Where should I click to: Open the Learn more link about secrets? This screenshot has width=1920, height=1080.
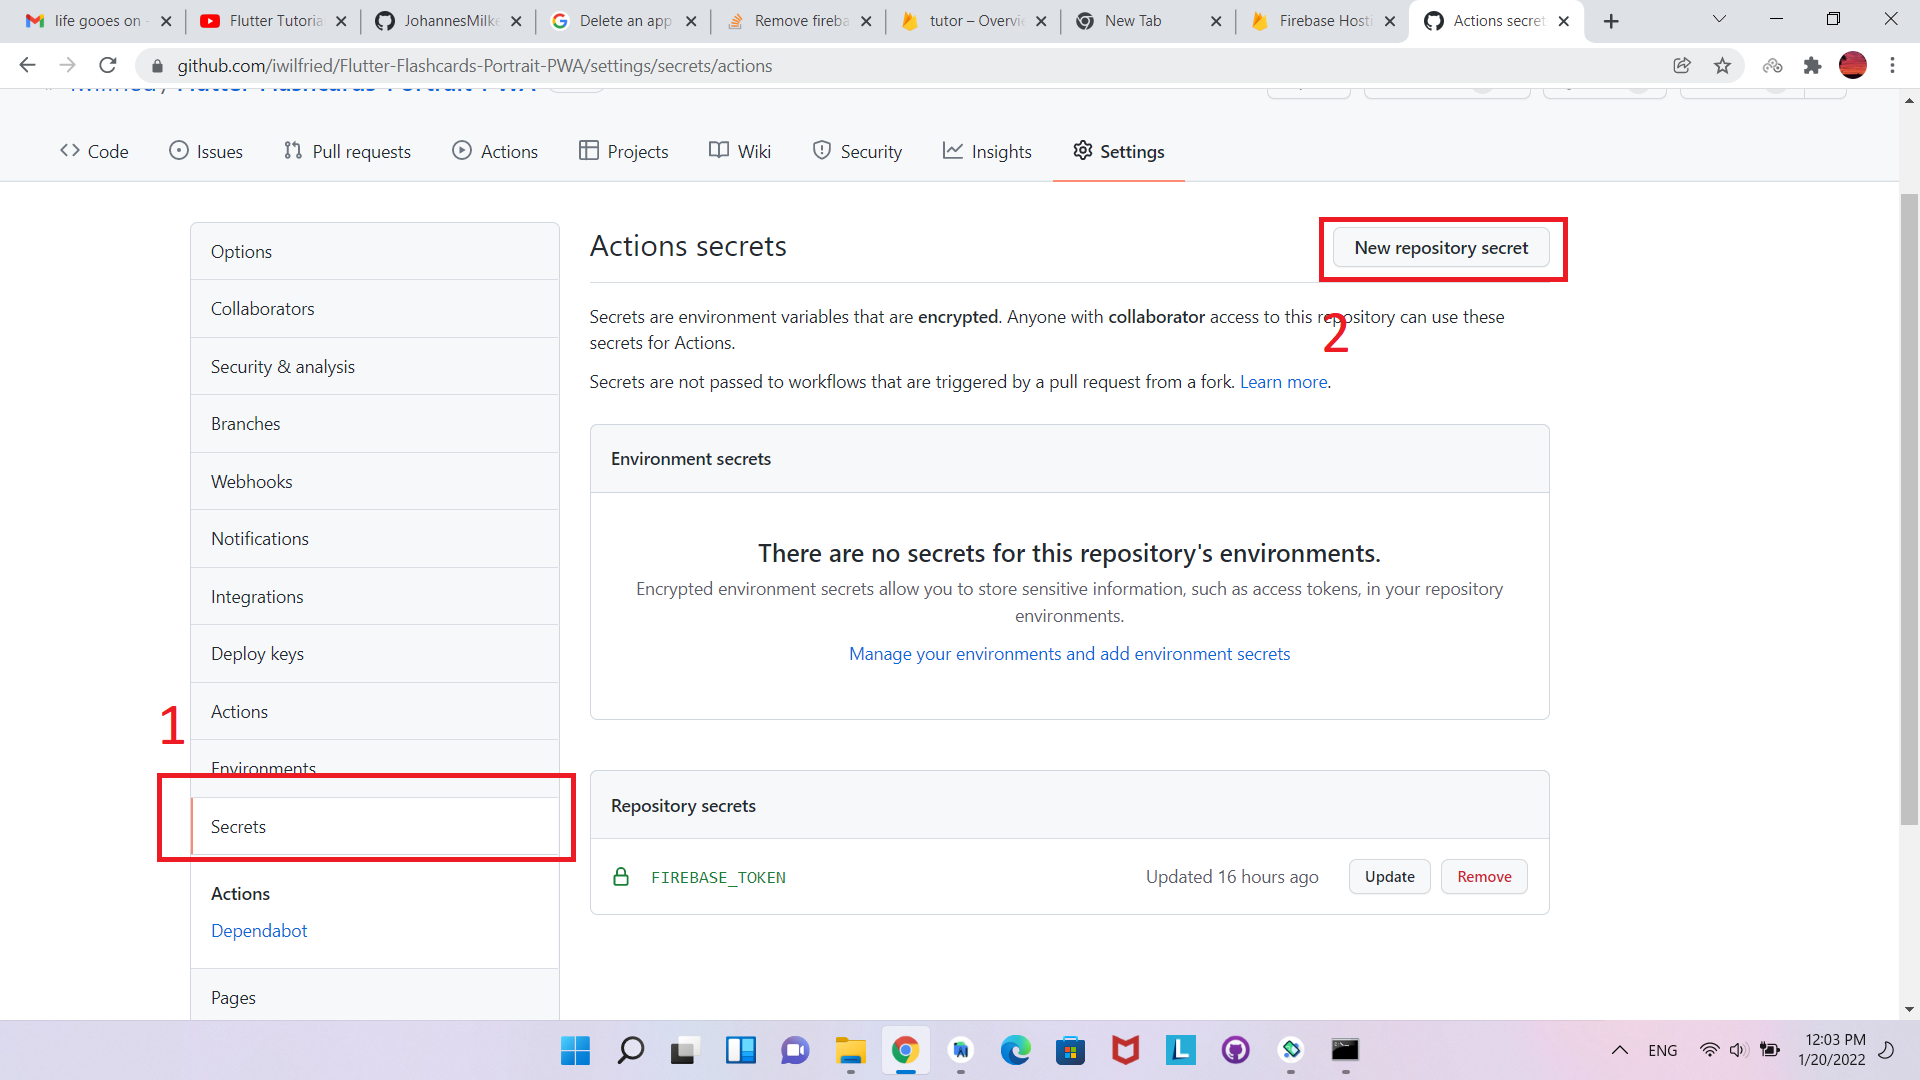1283,381
